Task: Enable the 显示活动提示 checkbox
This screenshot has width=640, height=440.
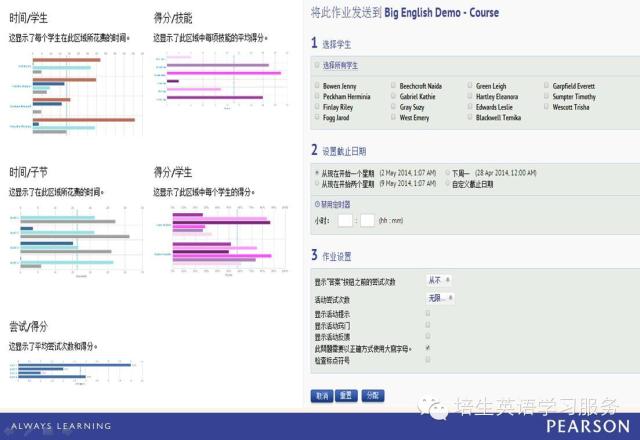Action: coord(428,312)
